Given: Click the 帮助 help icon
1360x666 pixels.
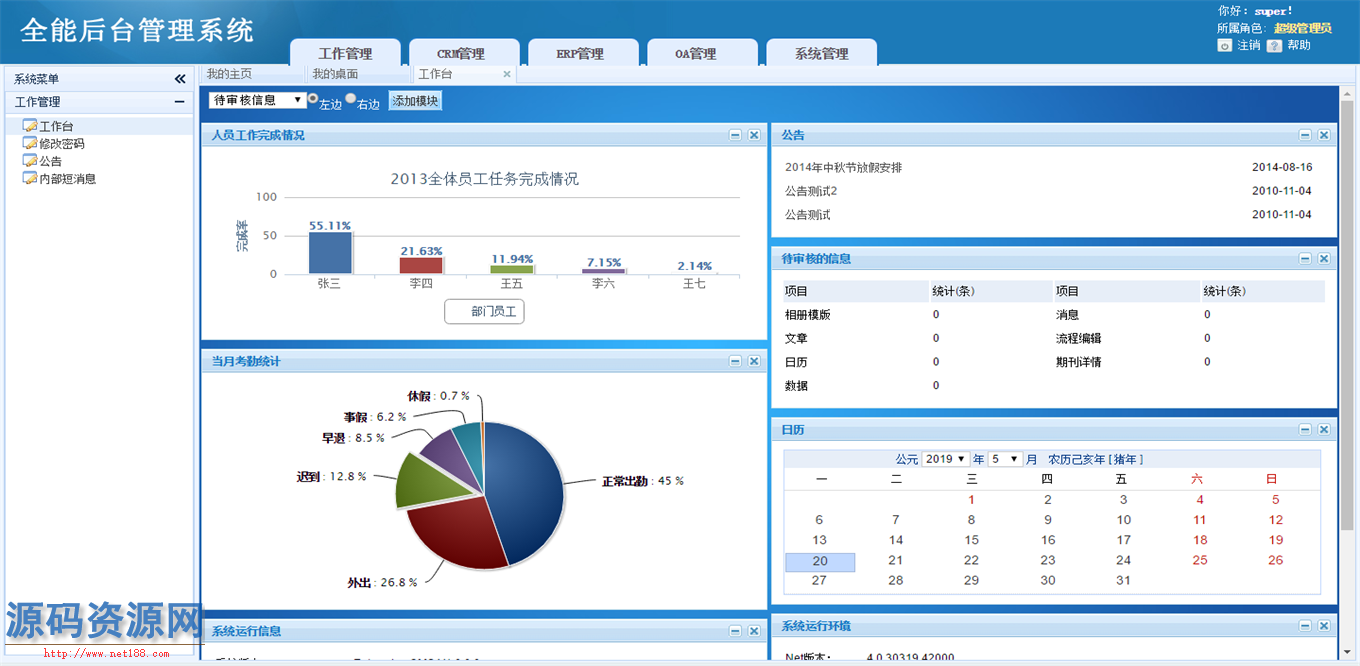Looking at the screenshot, I should click(1274, 46).
